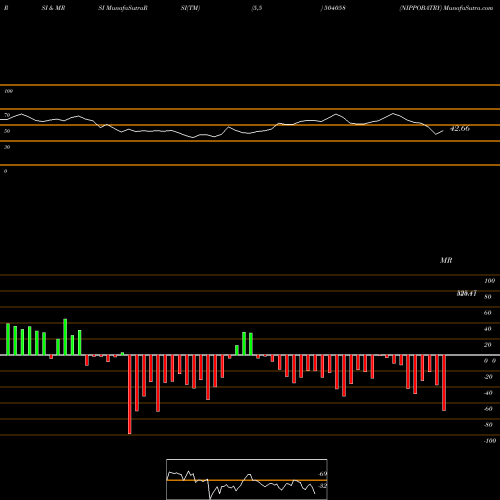The image size is (500, 500).
Task: Click the RSI axis label 50
Action: click(7, 131)
